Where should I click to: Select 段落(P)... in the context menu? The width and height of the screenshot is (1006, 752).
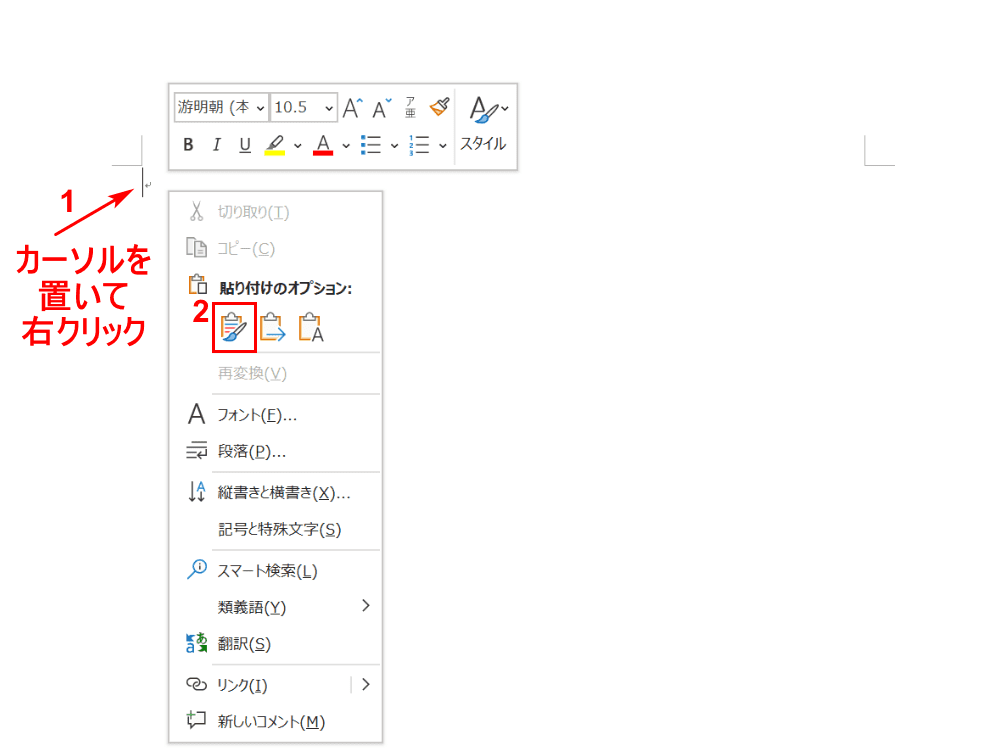[x=252, y=451]
